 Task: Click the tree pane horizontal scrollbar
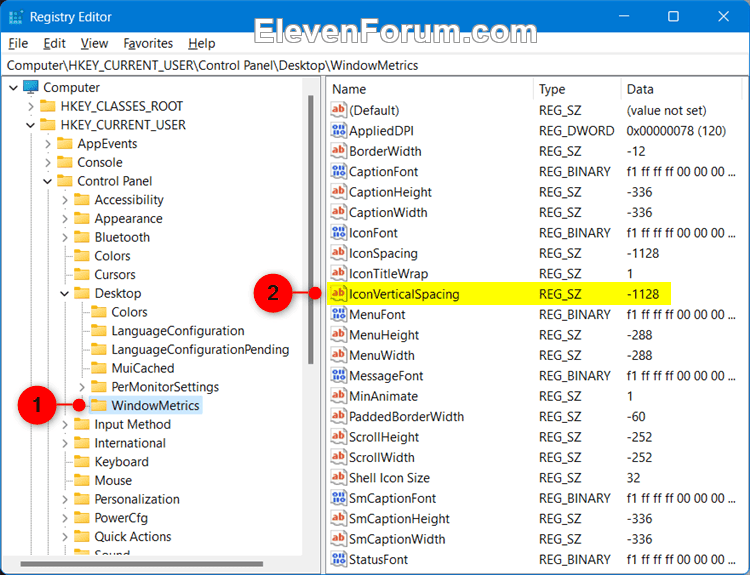tap(142, 564)
